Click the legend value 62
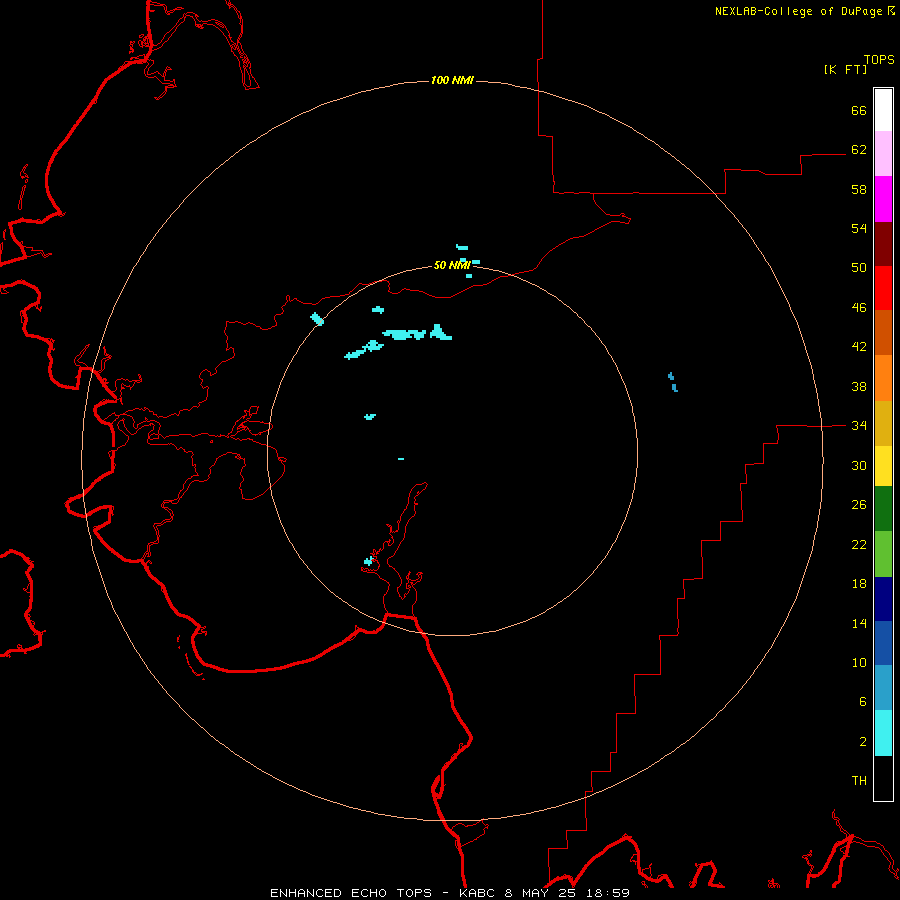The width and height of the screenshot is (900, 900). [859, 150]
